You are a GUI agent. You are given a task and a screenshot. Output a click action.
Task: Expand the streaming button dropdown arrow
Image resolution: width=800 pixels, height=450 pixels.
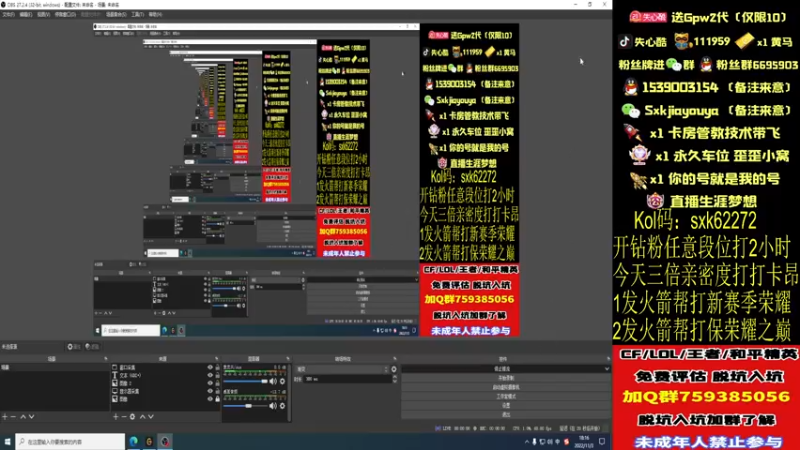coord(607,369)
